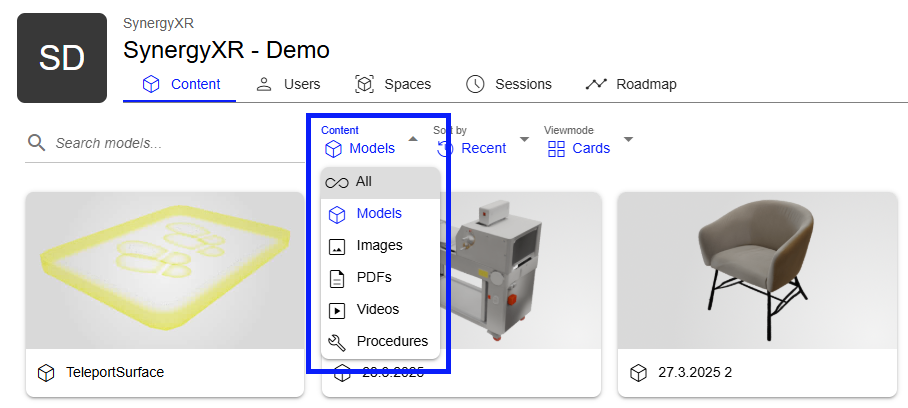Open the Sort by Recent dropdown
Viewport: 908px width, 408px height.
click(482, 141)
